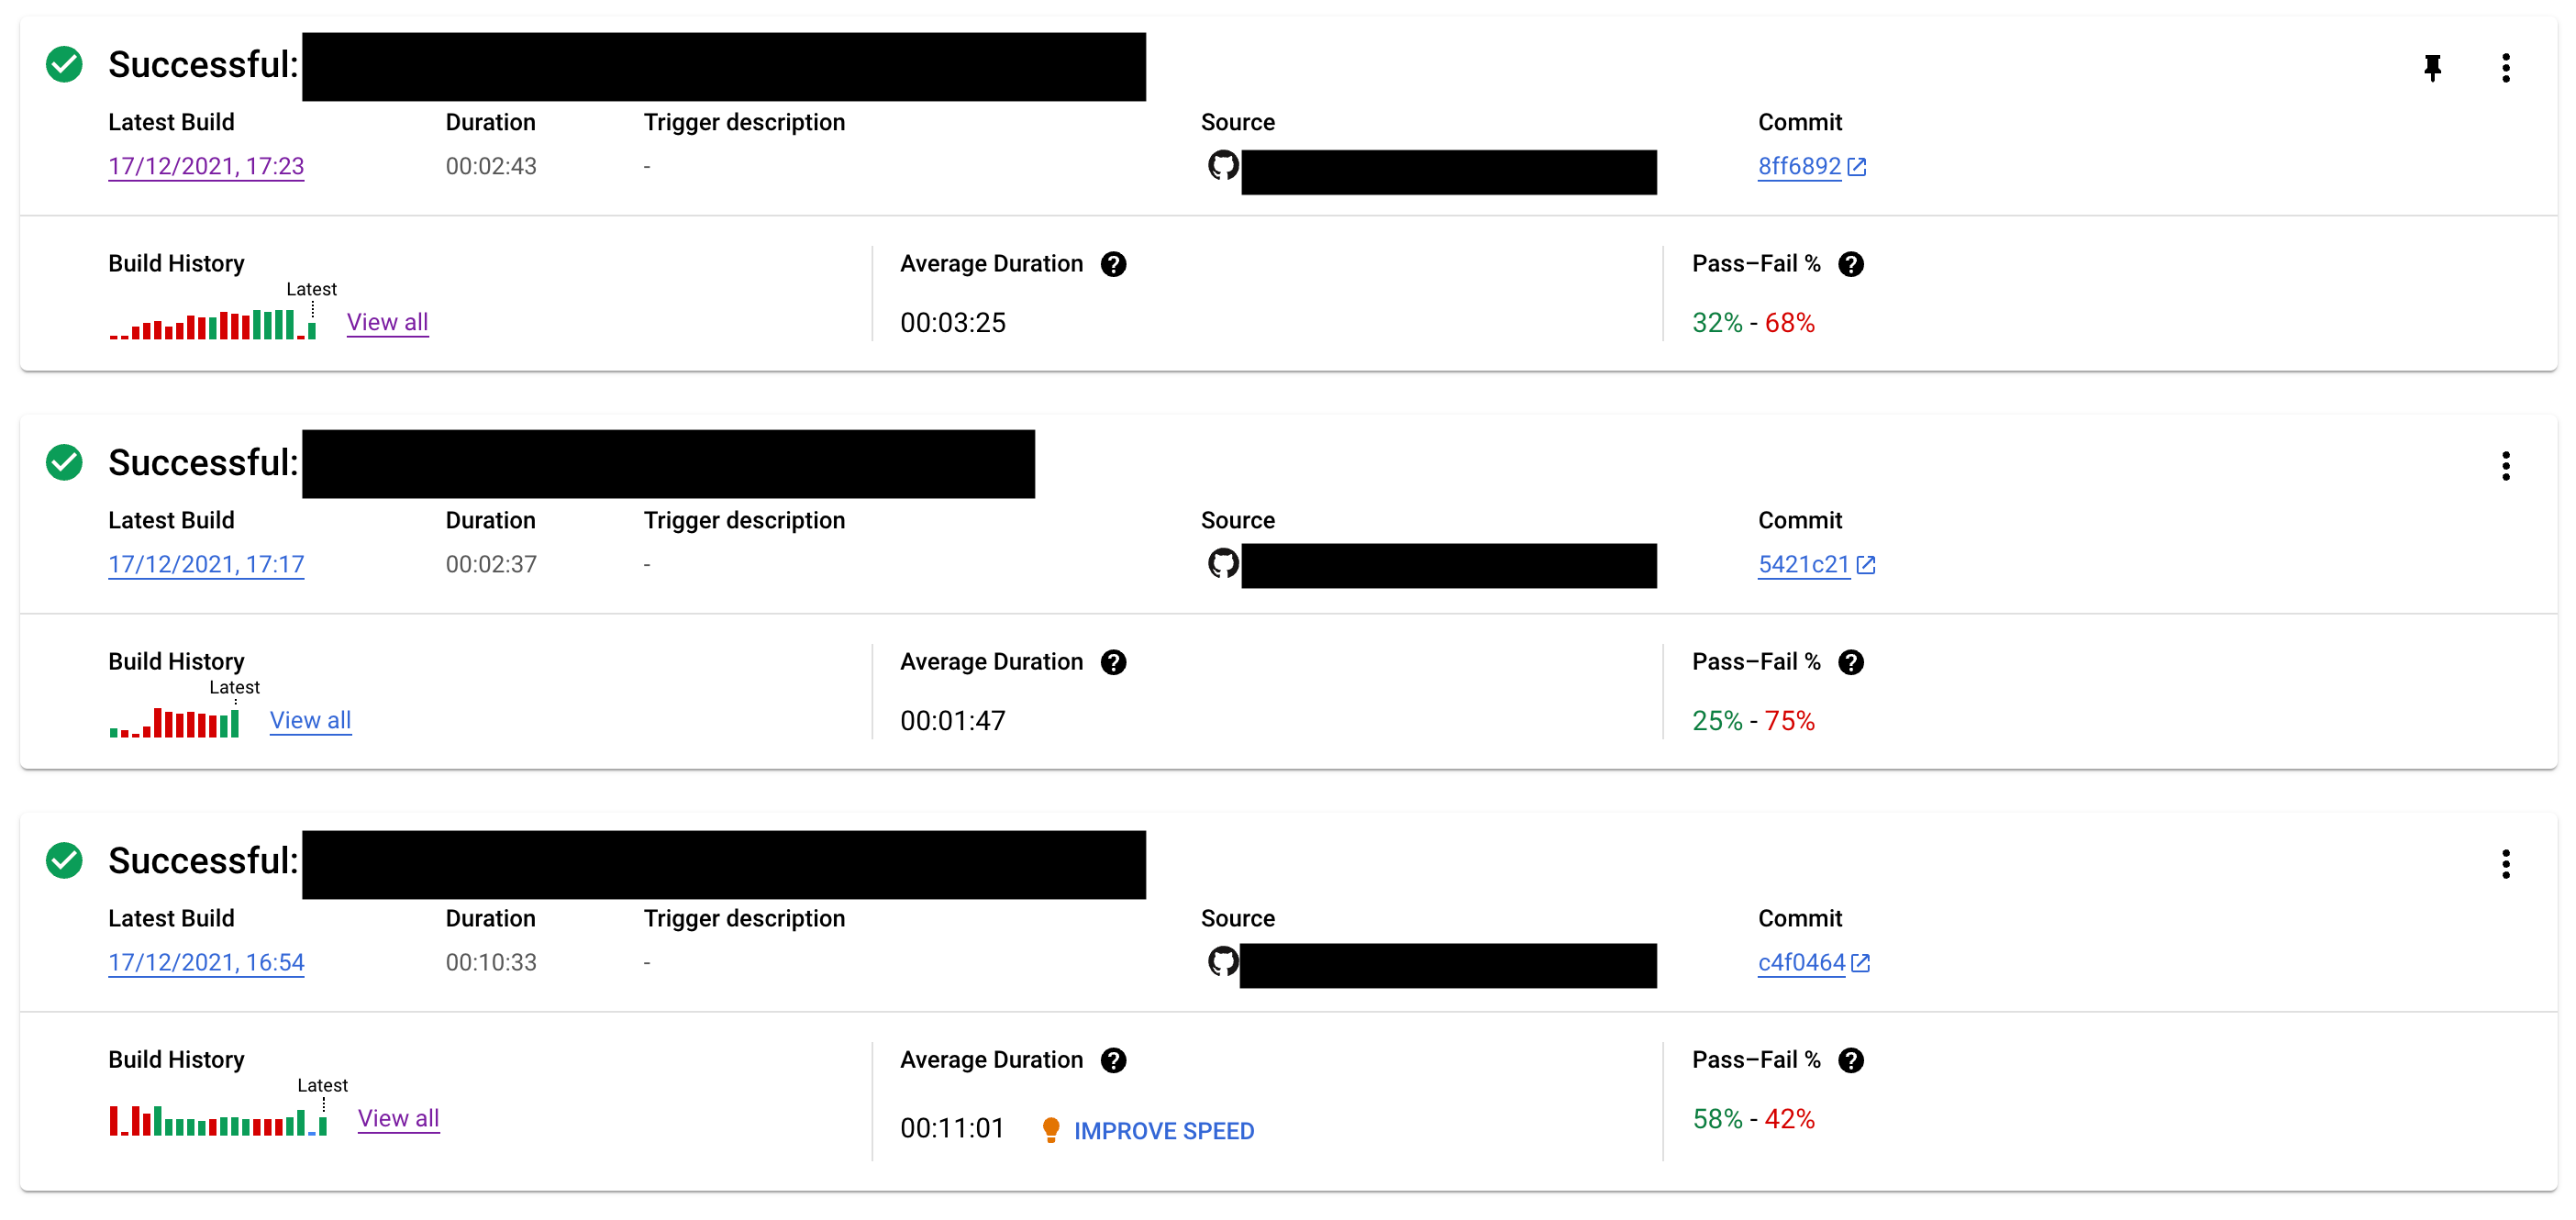2576x1220 pixels.
Task: Click the Pass–Fail help icon beside 58% - 42%
Action: [x=1851, y=1060]
